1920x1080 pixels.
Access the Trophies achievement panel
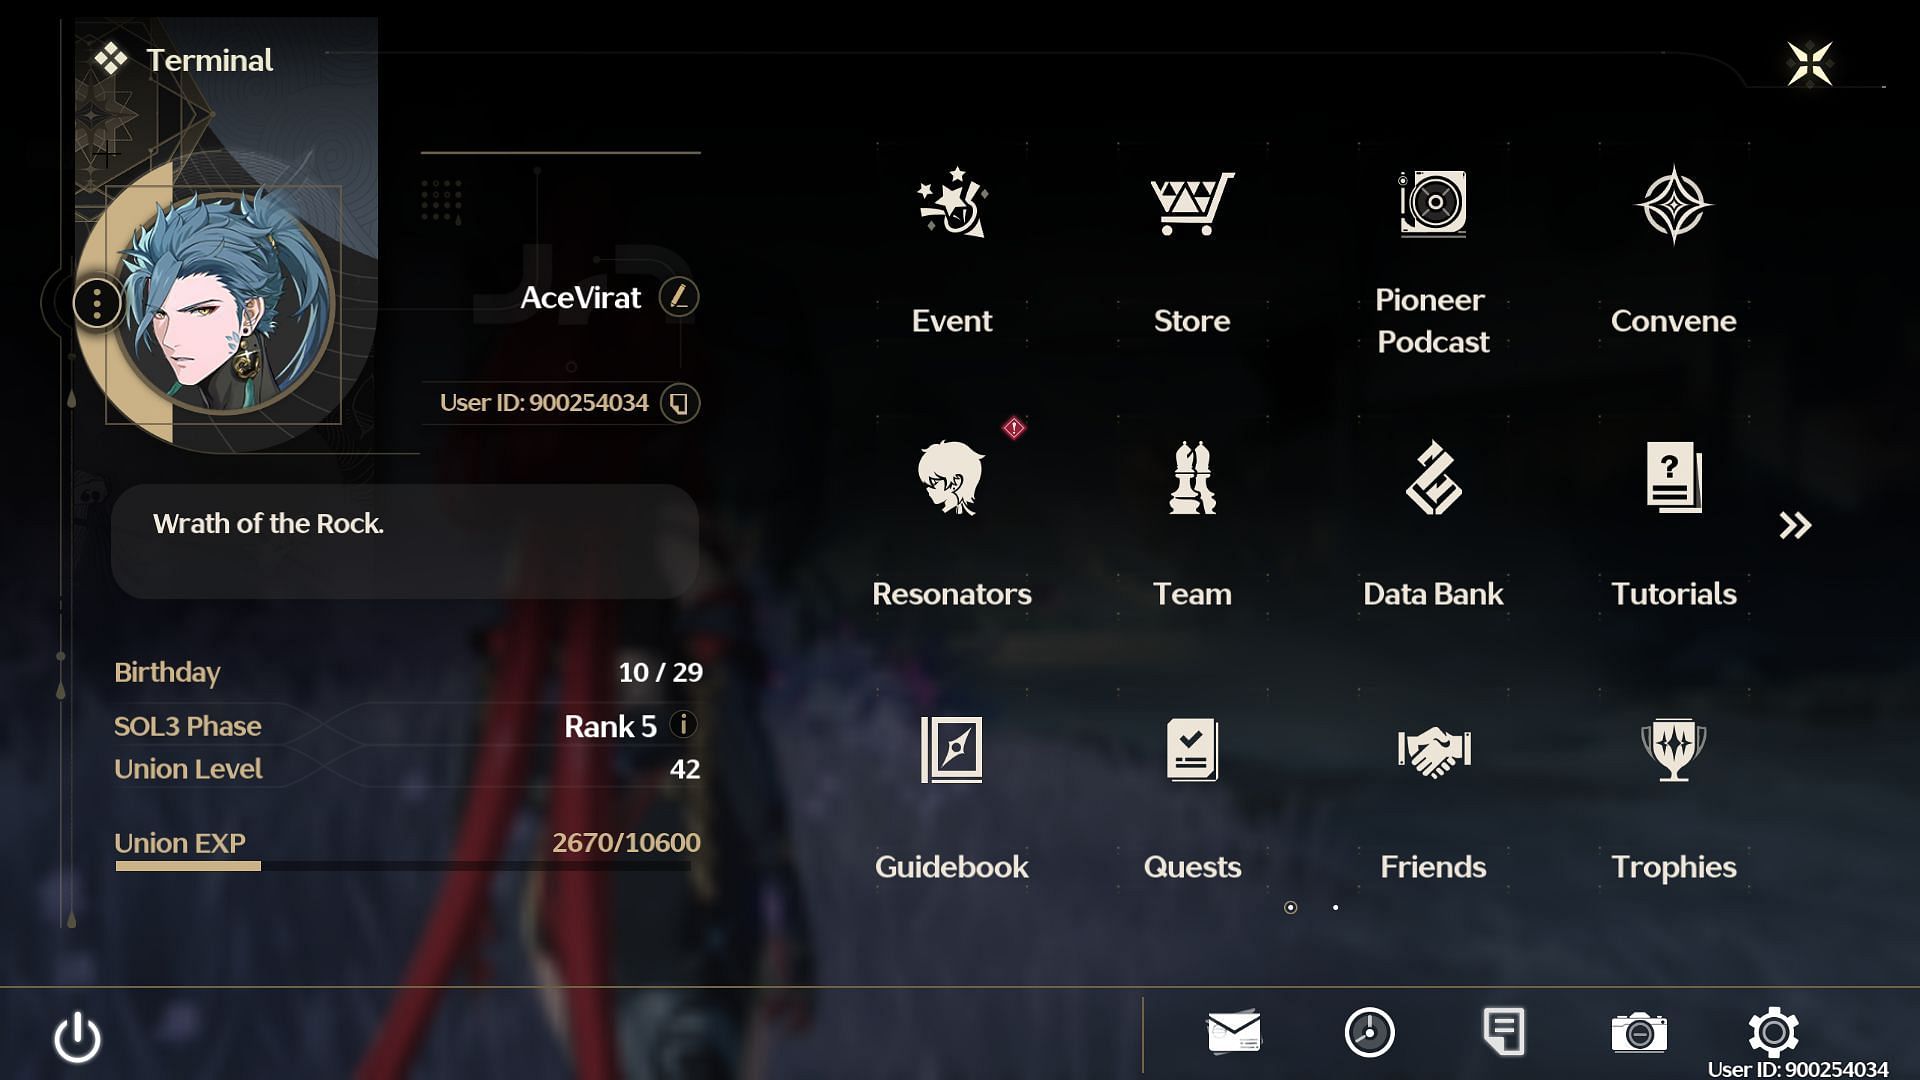[x=1673, y=791]
